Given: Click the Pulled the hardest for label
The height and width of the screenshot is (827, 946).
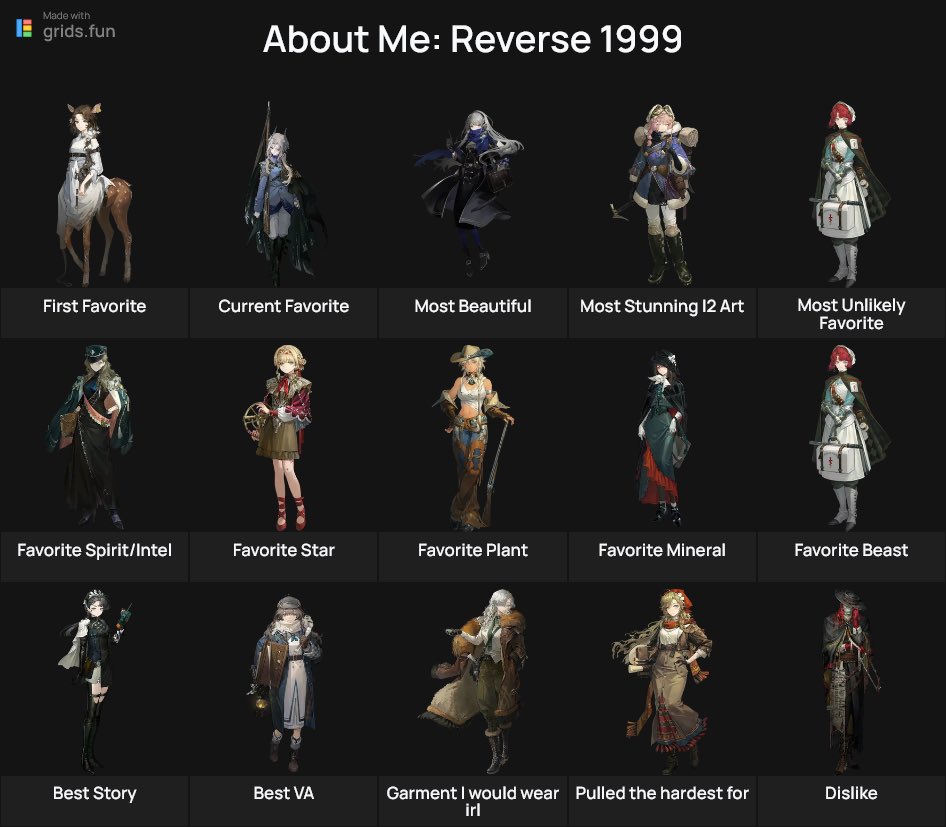Looking at the screenshot, I should (x=662, y=793).
